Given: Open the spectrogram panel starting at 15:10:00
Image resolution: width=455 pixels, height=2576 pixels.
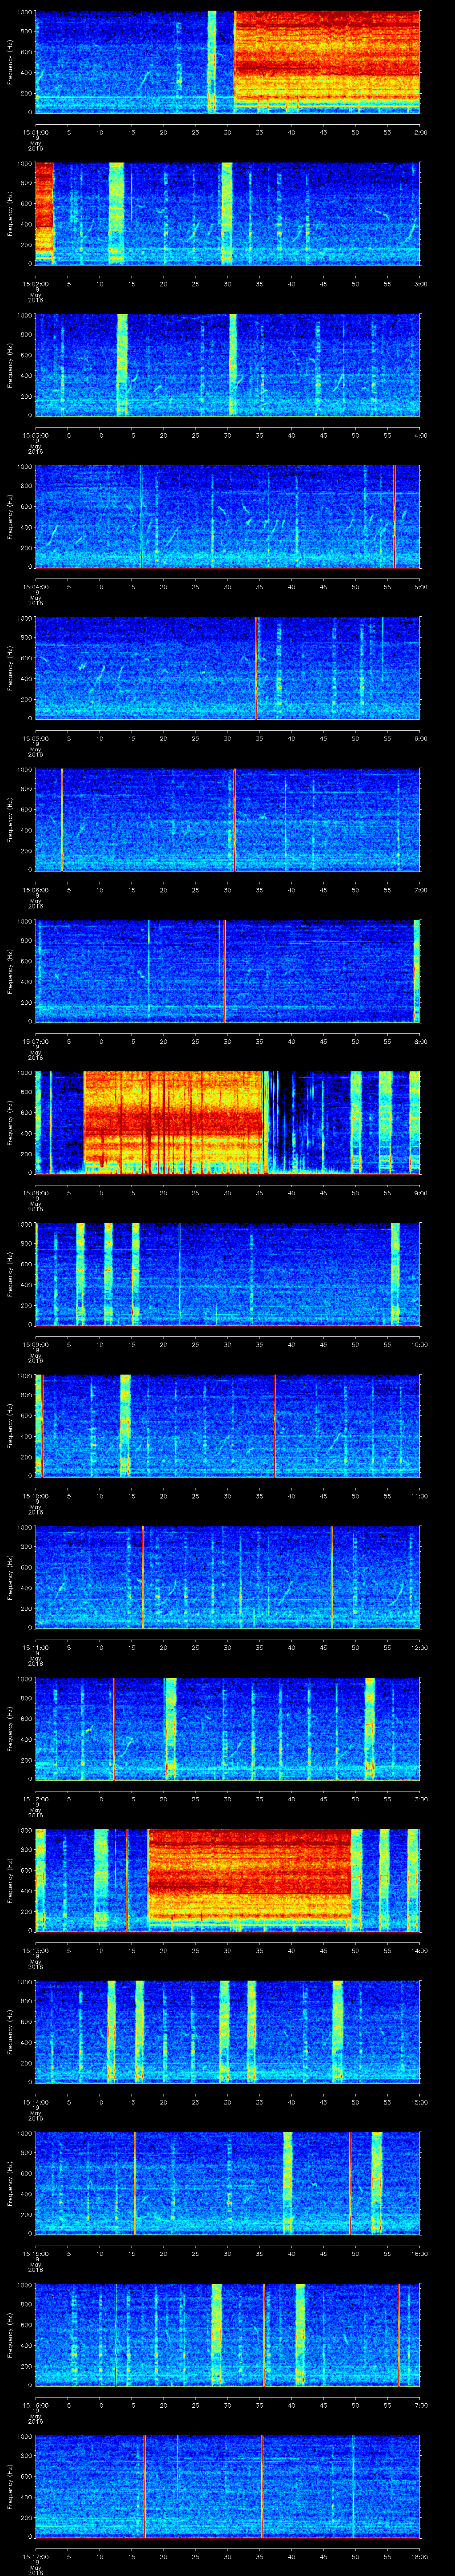Looking at the screenshot, I should point(227,1425).
